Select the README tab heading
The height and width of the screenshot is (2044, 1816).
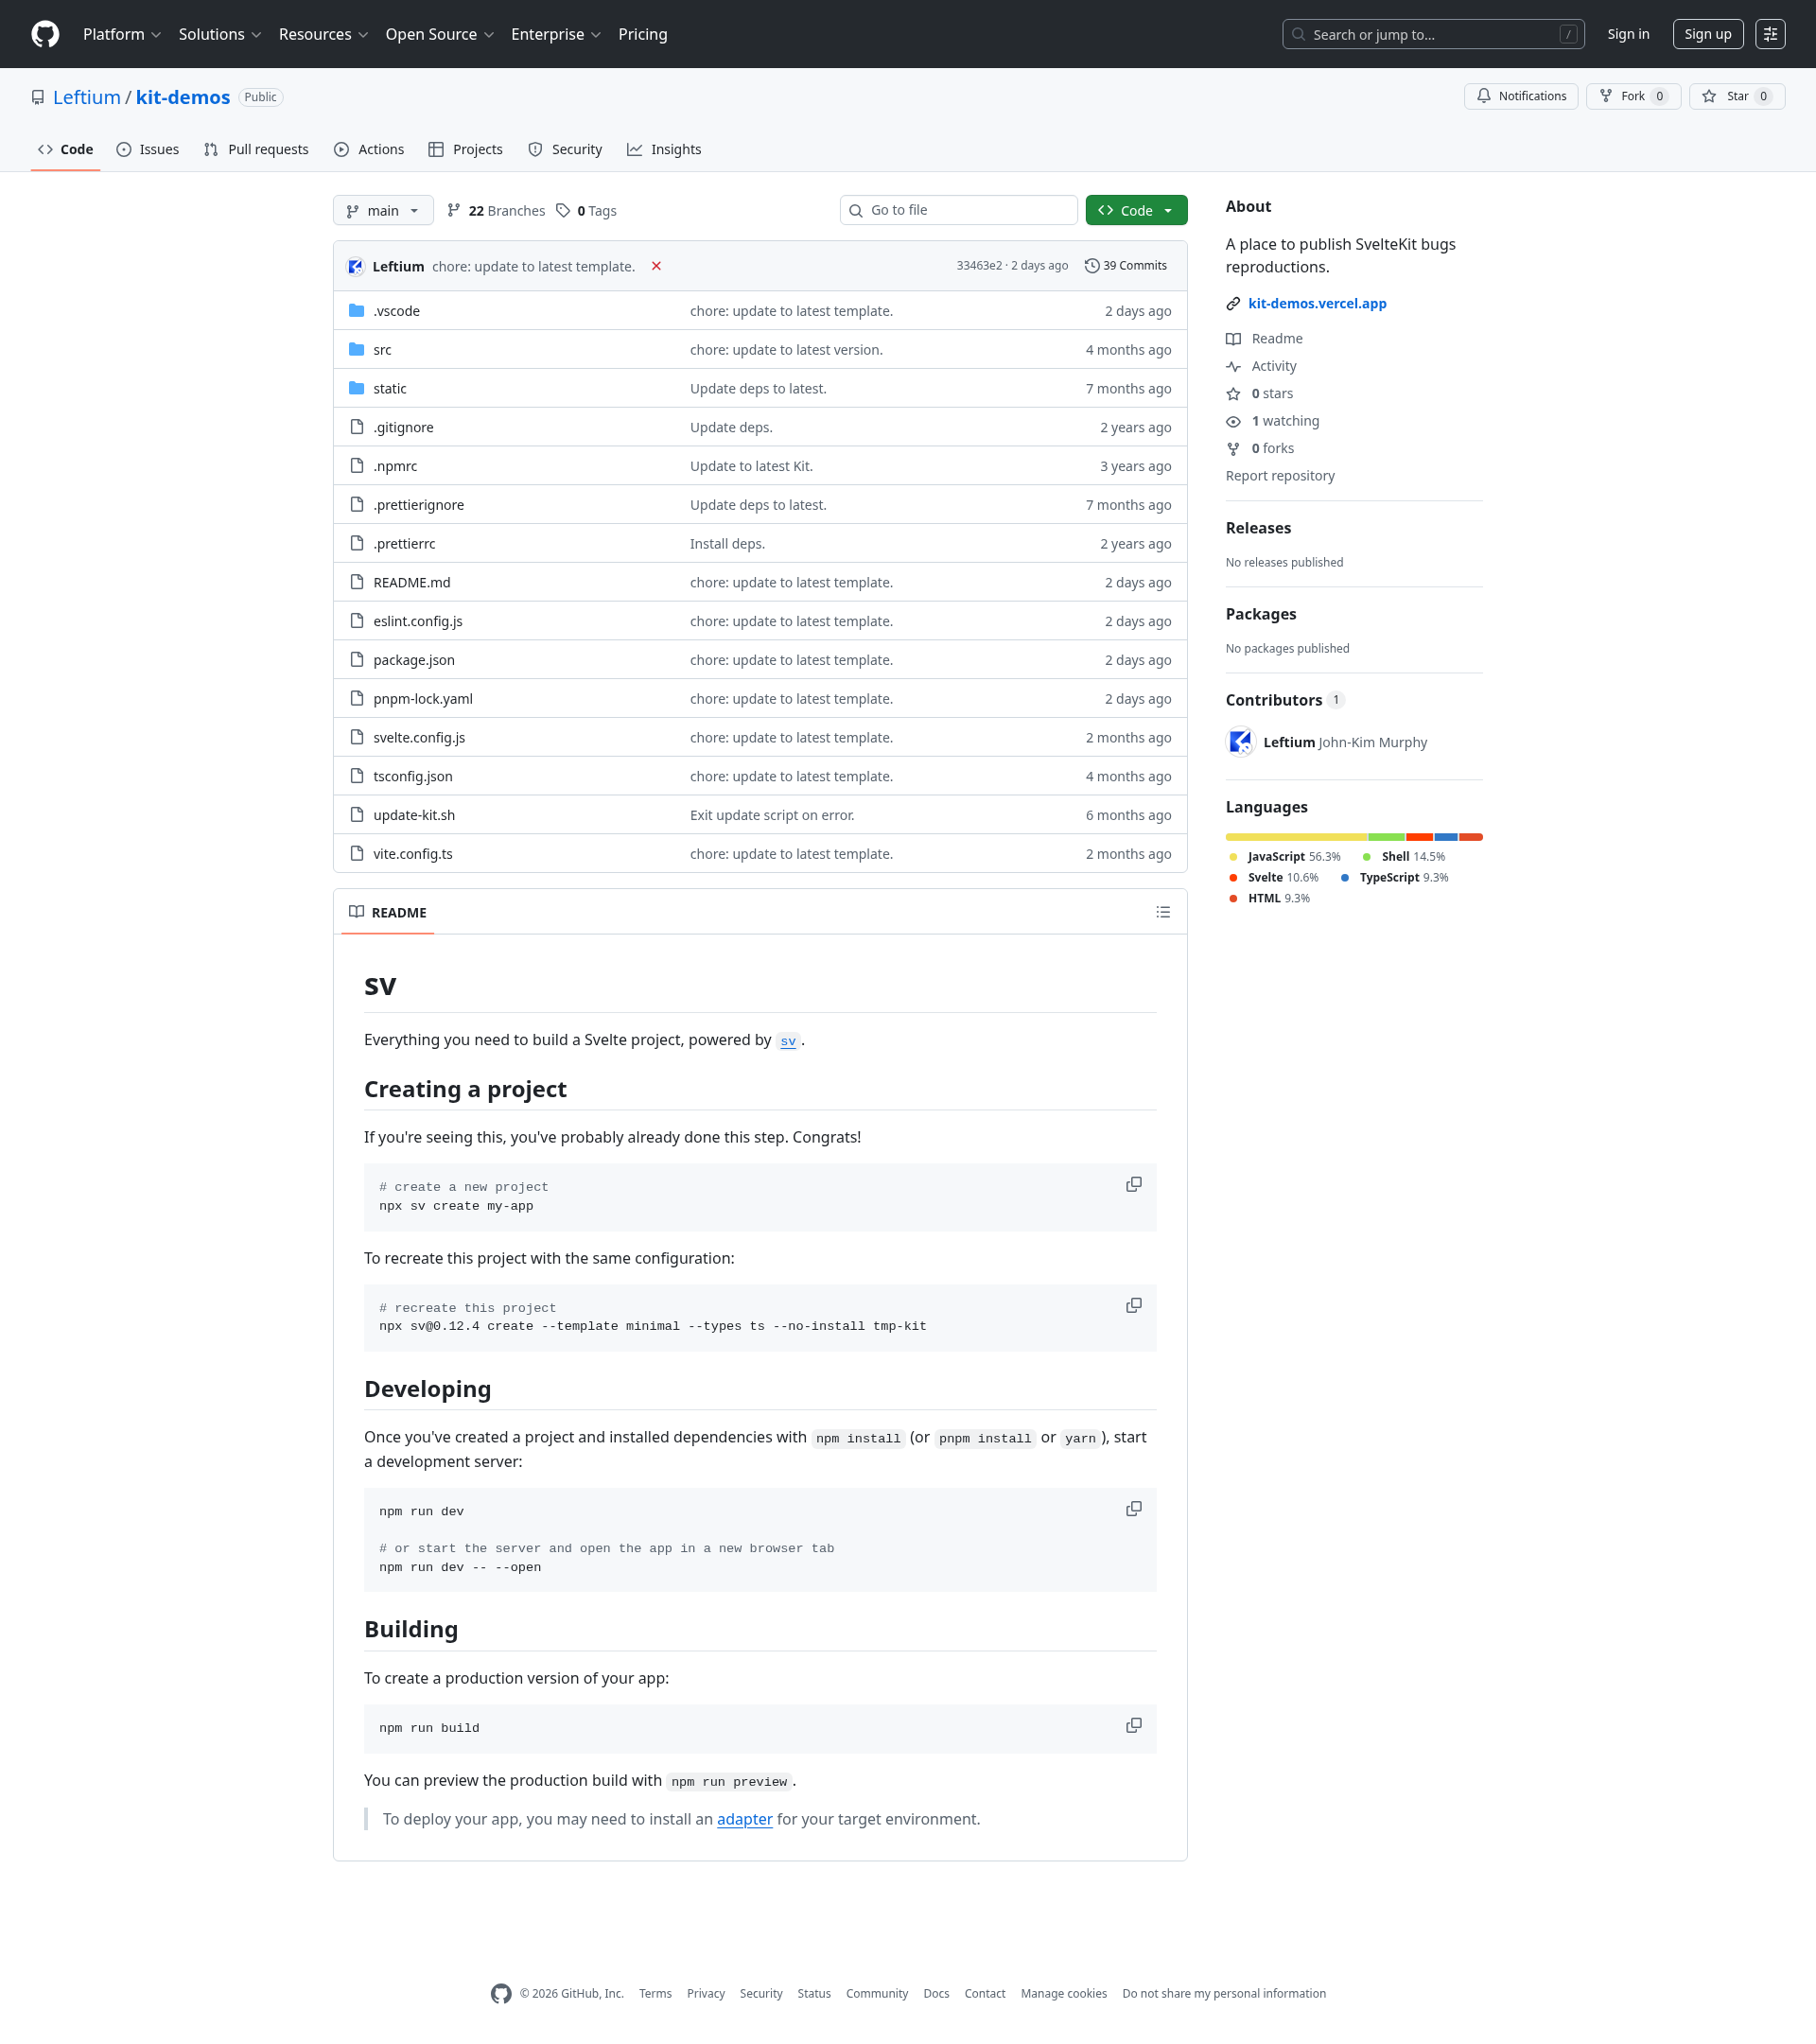pyautogui.click(x=388, y=912)
